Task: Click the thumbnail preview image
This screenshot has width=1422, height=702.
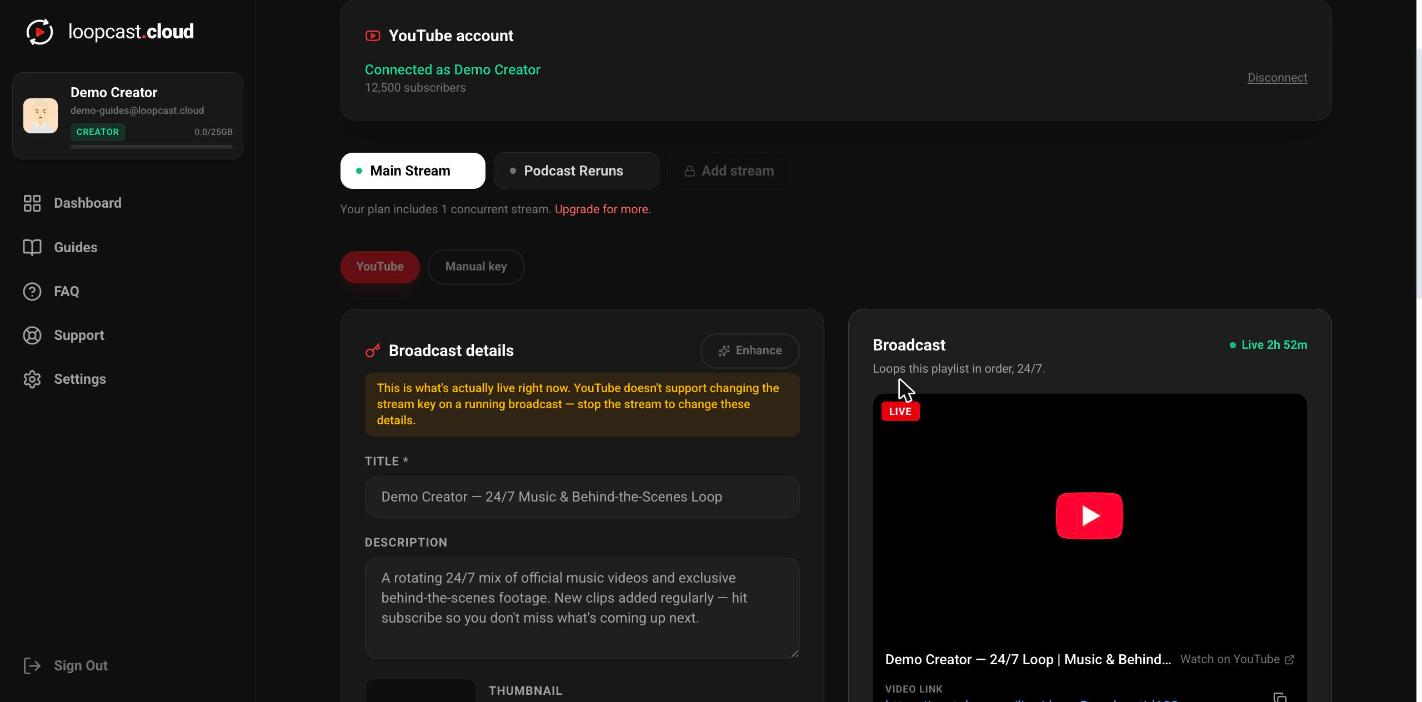Action: 421,690
